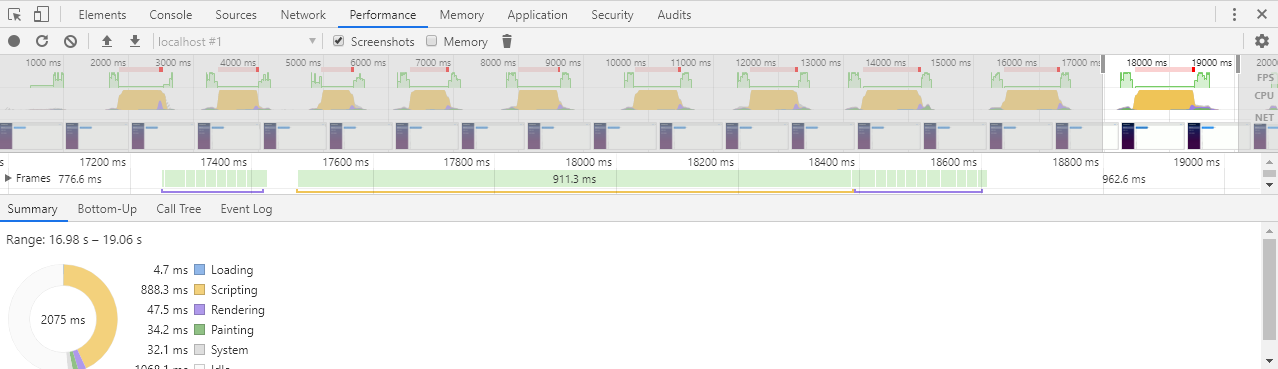The height and width of the screenshot is (369, 1278).
Task: Click the 47.5 ms Rendering value
Action: 168,310
